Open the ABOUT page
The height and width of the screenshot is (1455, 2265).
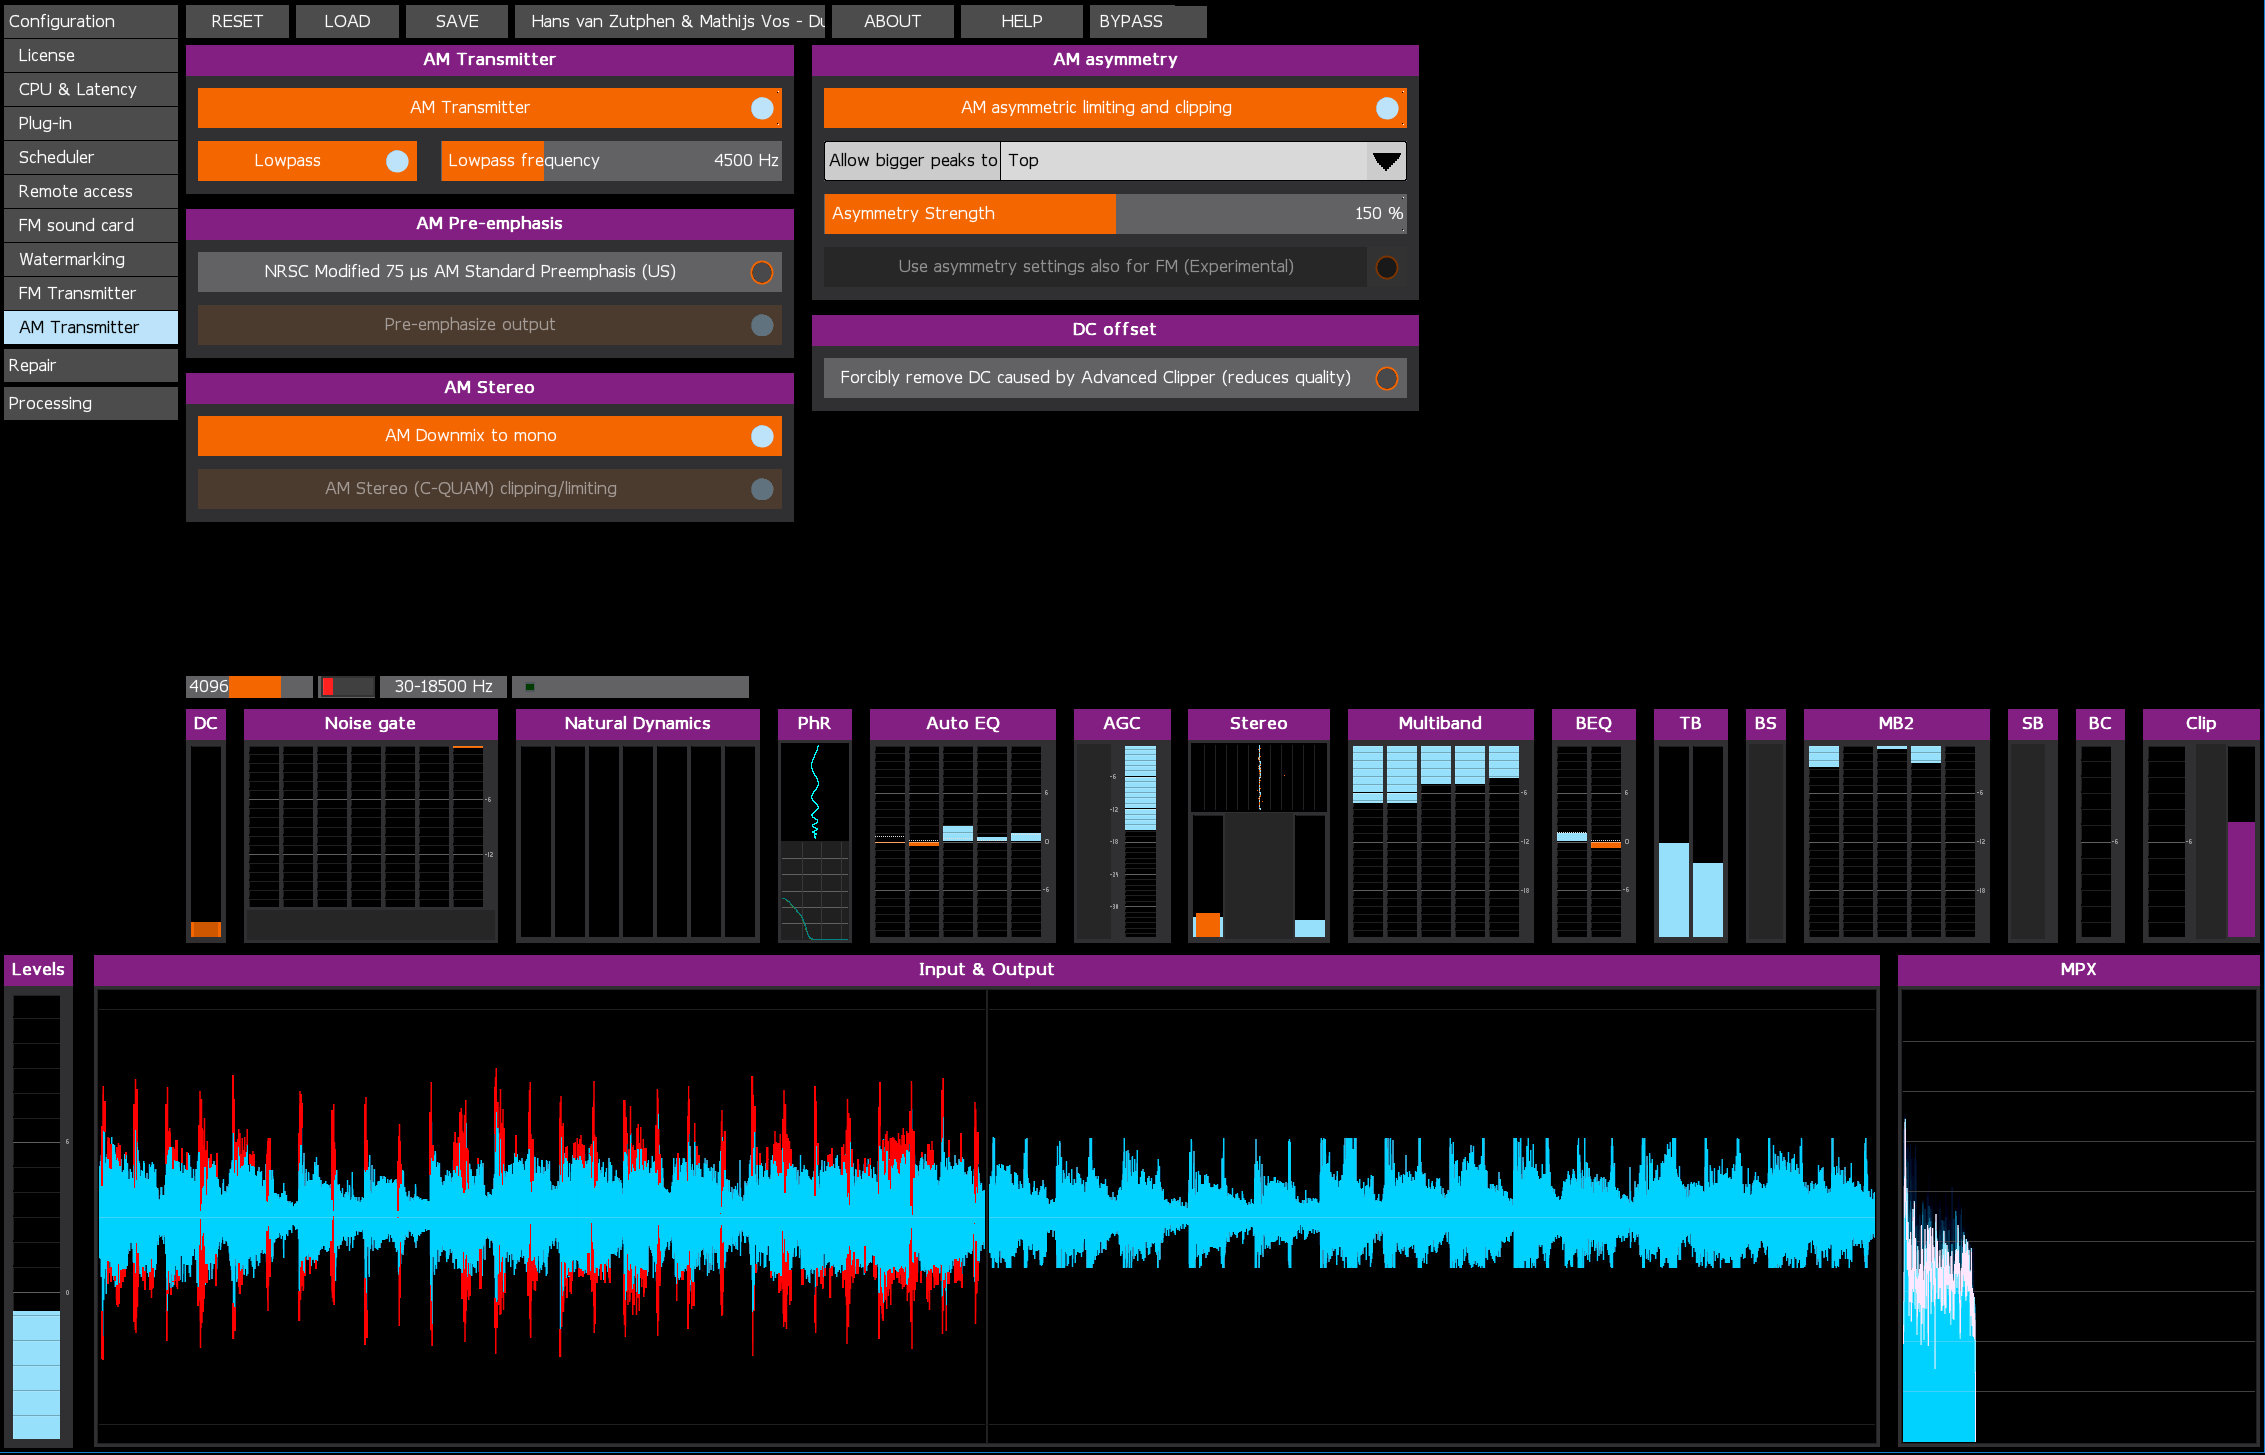892,22
